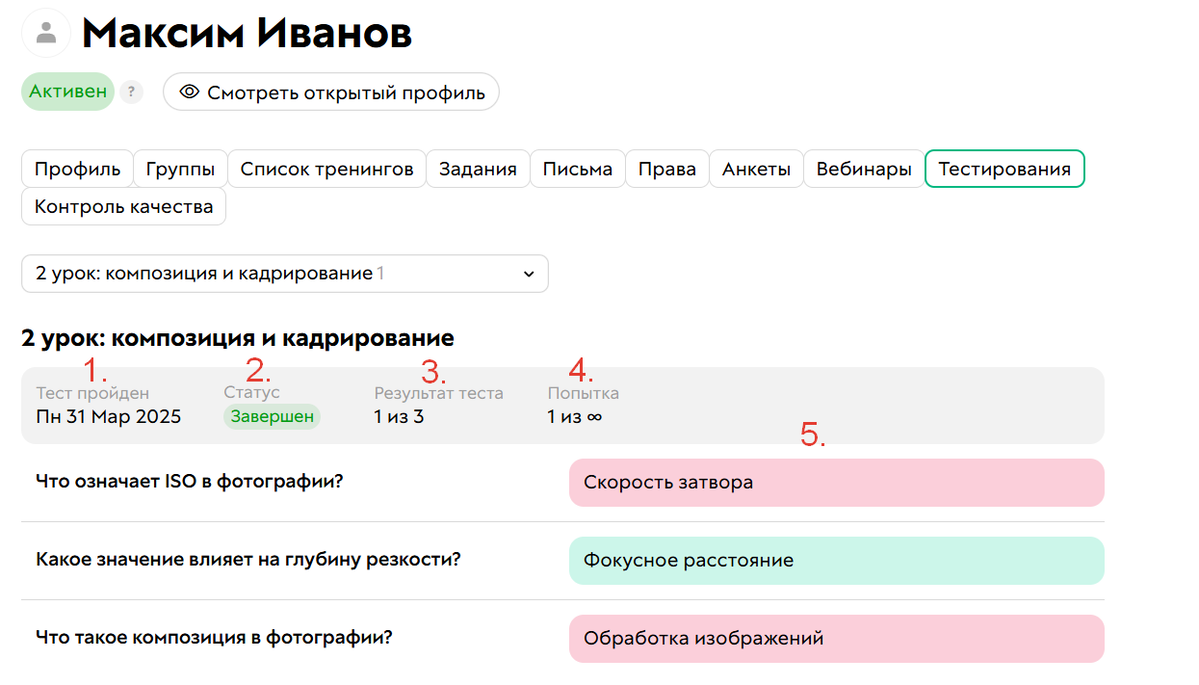1199x685 pixels.
Task: Click Смотреть открытый профиль button
Action: (x=331, y=91)
